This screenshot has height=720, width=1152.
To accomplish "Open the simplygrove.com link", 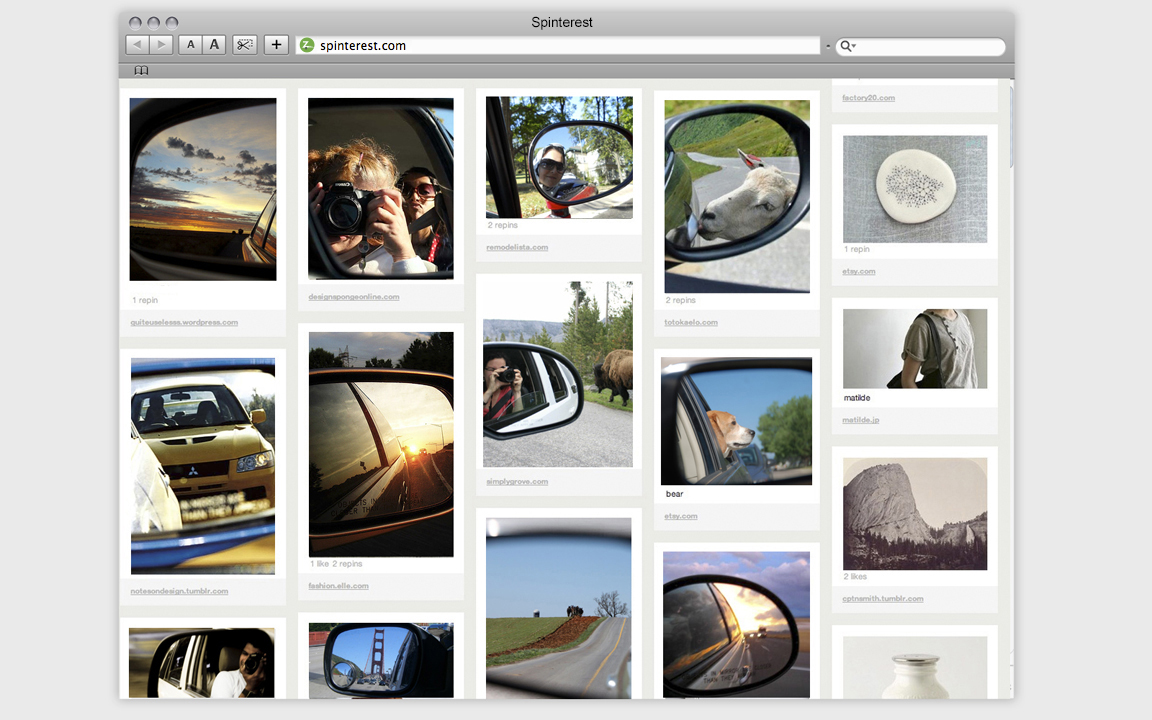I will 517,482.
